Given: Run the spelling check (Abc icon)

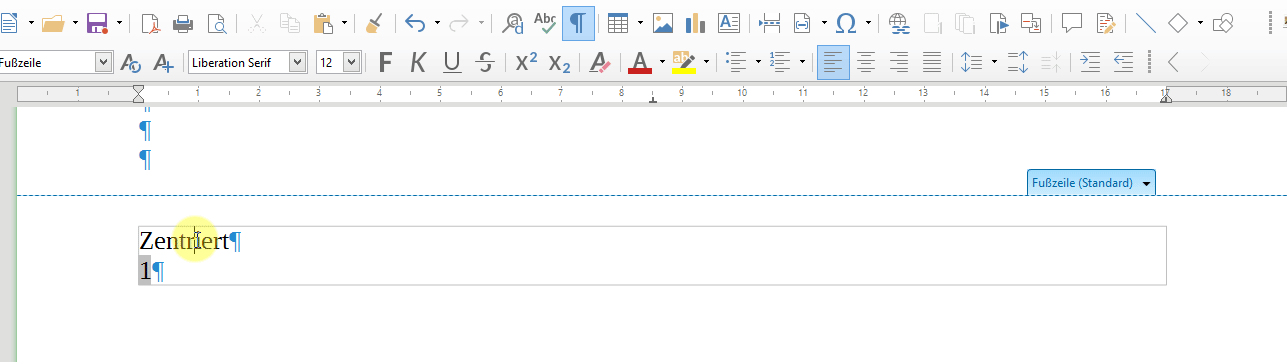Looking at the screenshot, I should point(545,22).
